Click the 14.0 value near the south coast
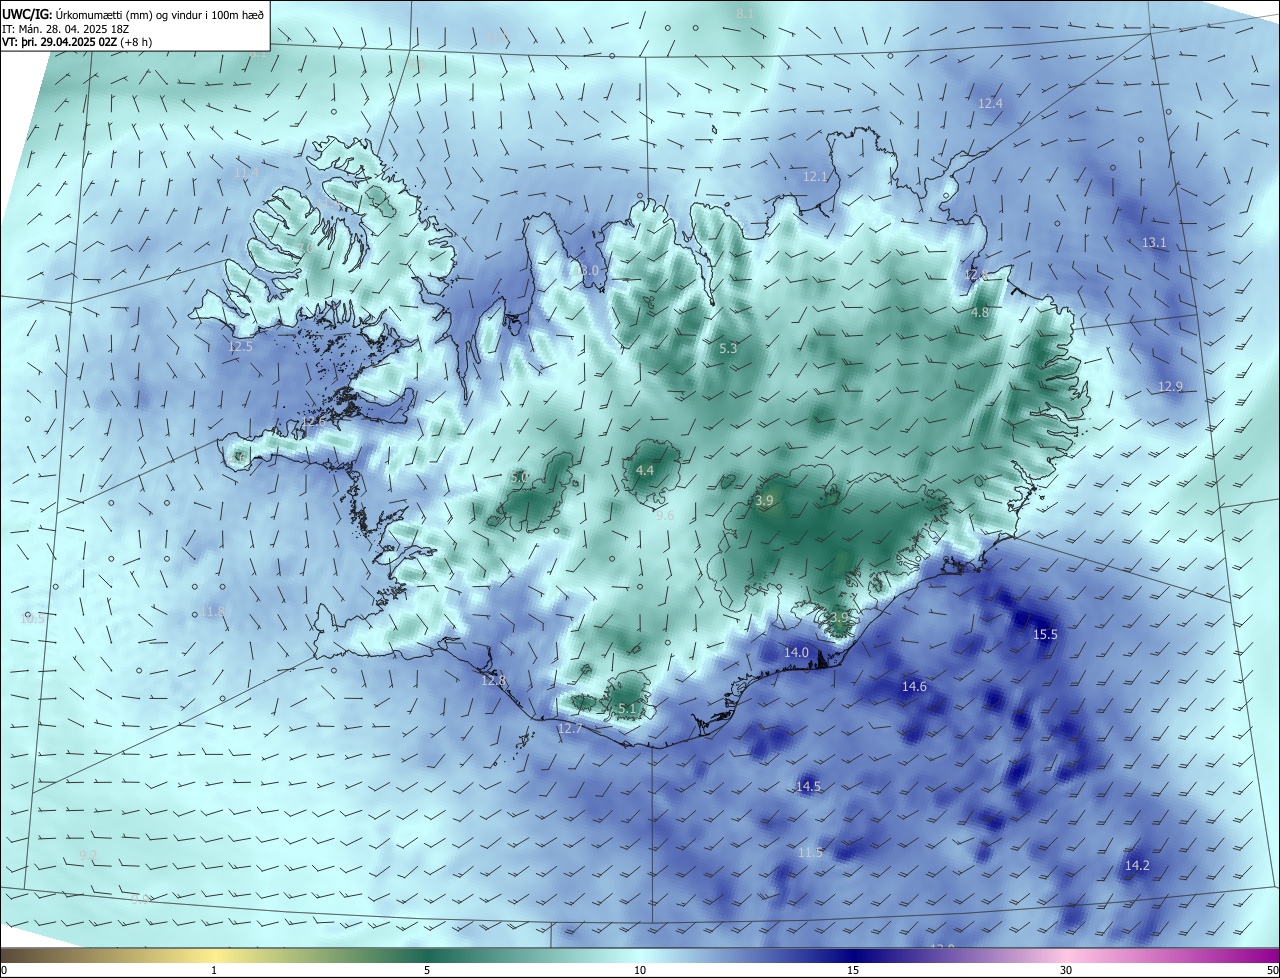The height and width of the screenshot is (978, 1280). [x=796, y=653]
